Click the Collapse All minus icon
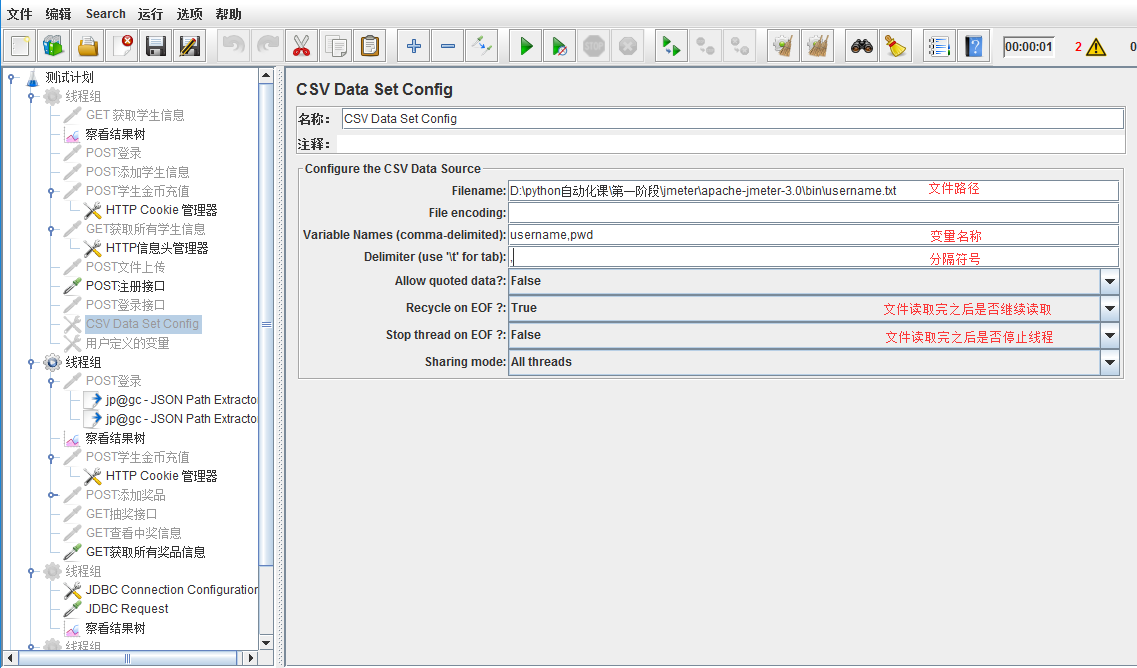1137x668 pixels. (x=448, y=46)
